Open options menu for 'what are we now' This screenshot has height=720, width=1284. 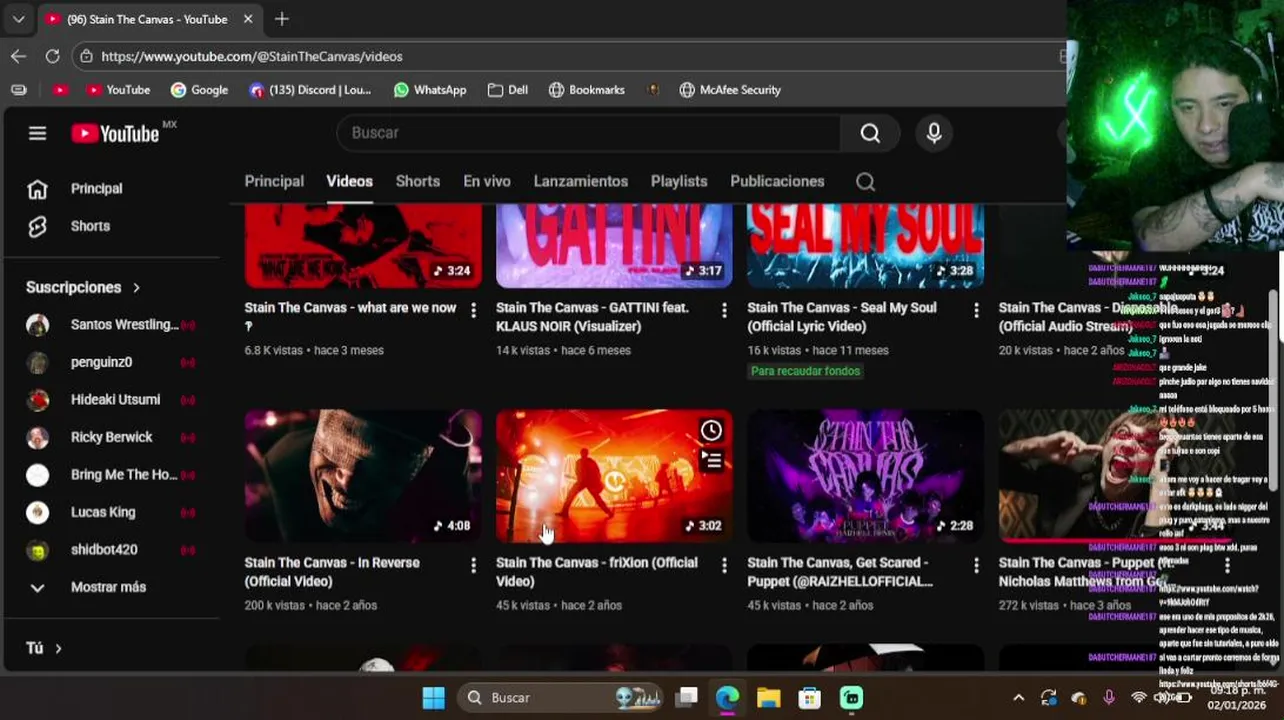click(473, 310)
